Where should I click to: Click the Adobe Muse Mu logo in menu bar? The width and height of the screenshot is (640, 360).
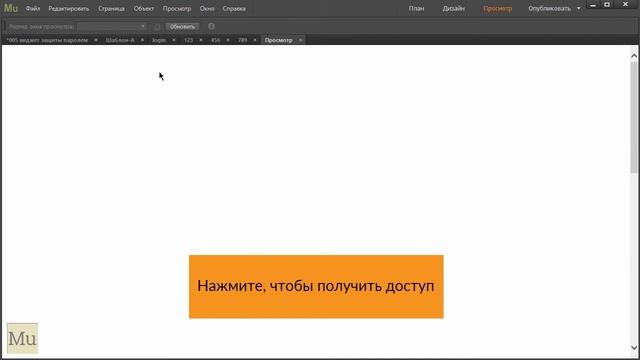tap(11, 8)
